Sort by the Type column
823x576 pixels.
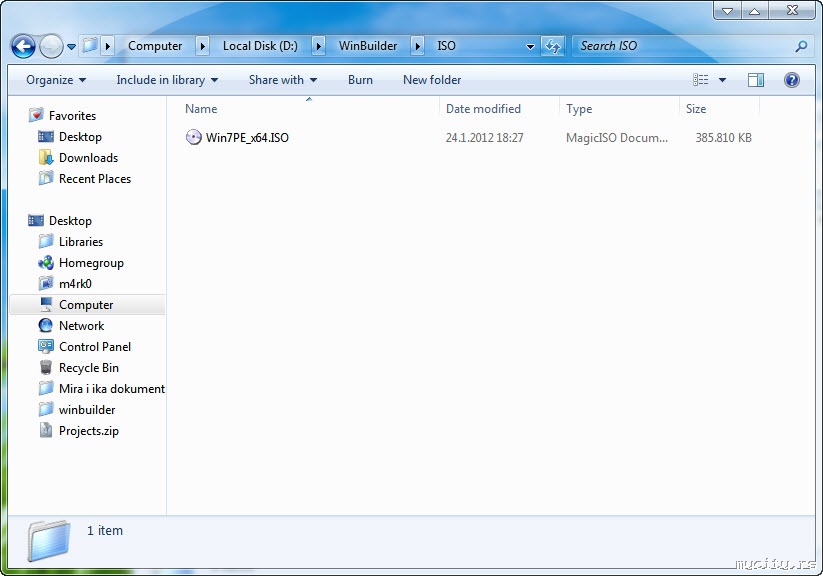point(579,109)
